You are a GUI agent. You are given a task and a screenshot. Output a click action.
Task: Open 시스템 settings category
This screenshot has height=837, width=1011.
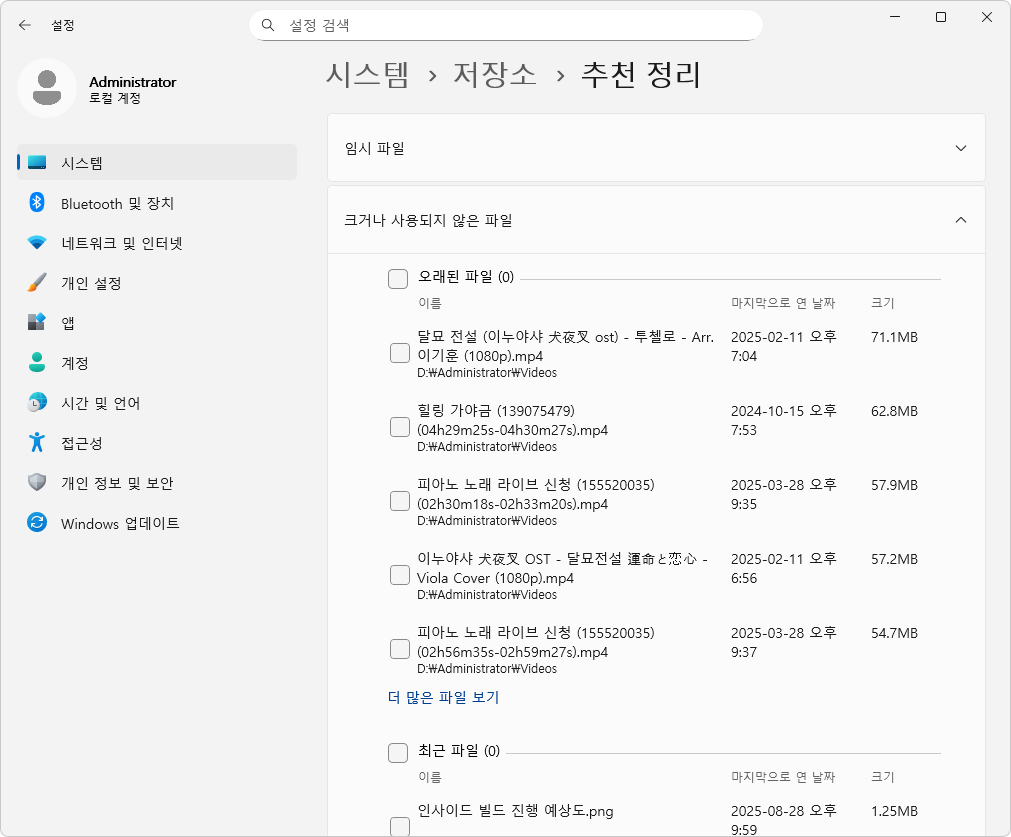pyautogui.click(x=157, y=162)
